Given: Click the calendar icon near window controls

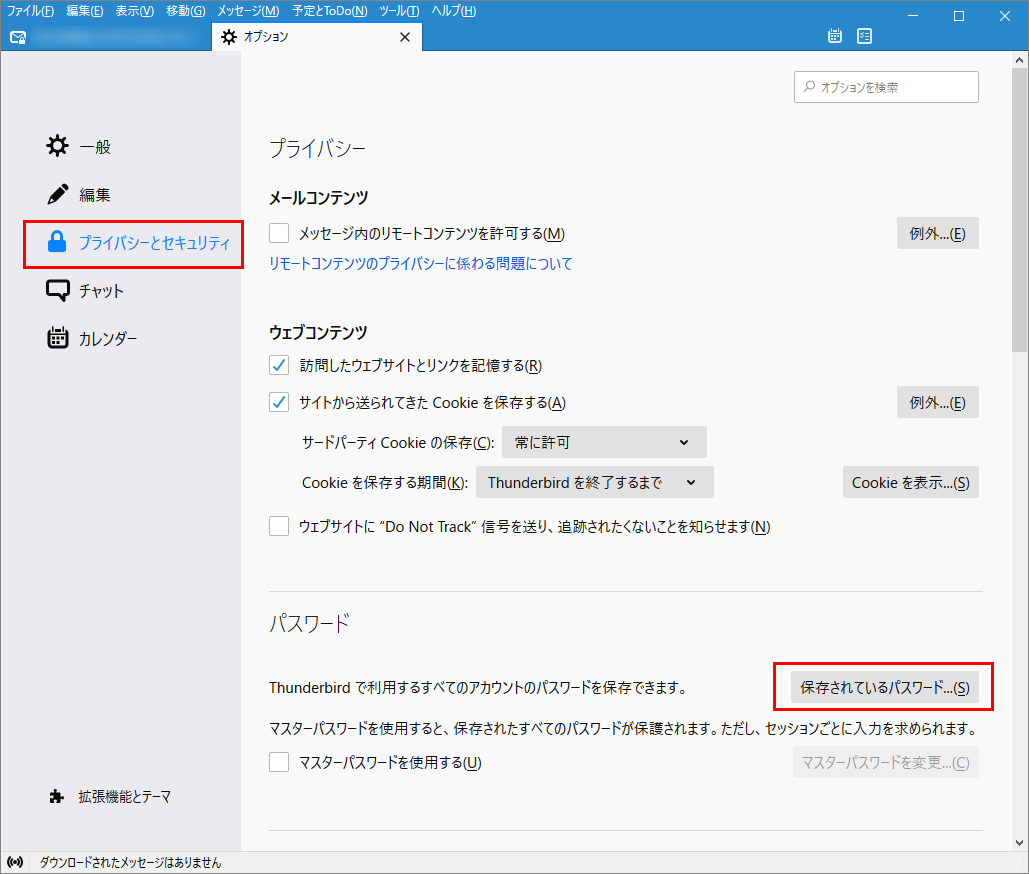Looking at the screenshot, I should (x=834, y=35).
